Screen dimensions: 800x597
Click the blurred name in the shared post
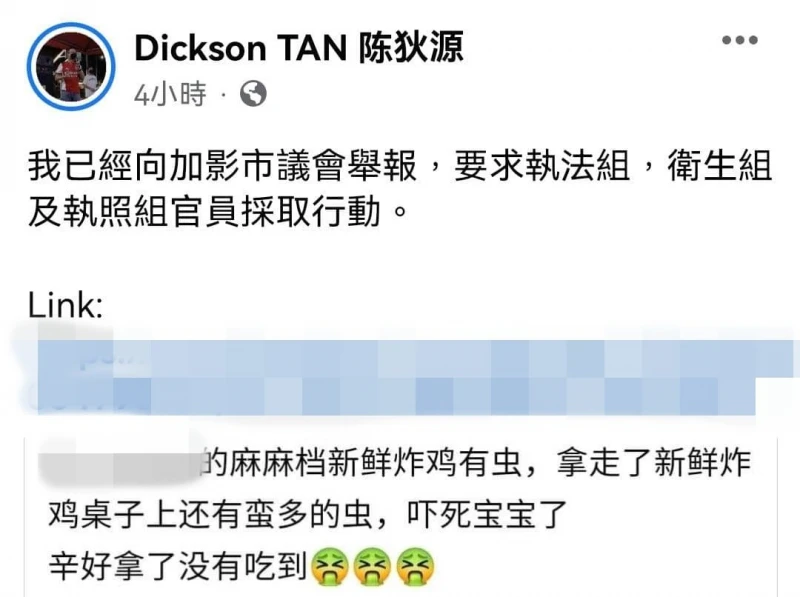click(121, 462)
